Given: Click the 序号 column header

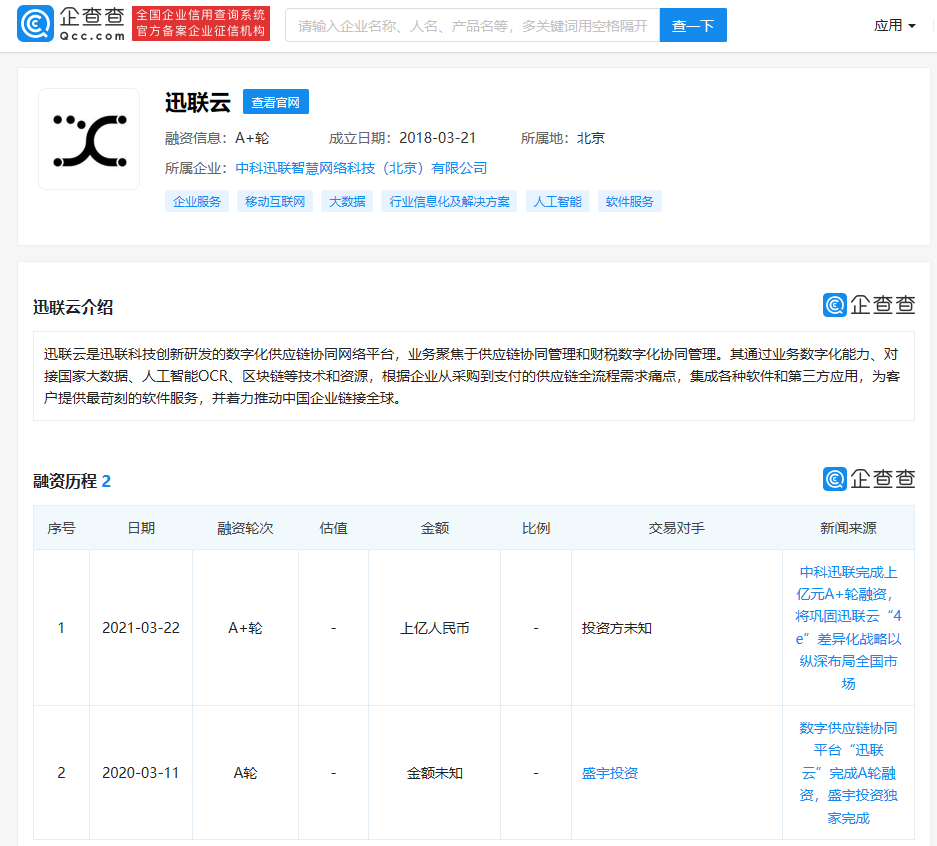Looking at the screenshot, I should click(62, 528).
